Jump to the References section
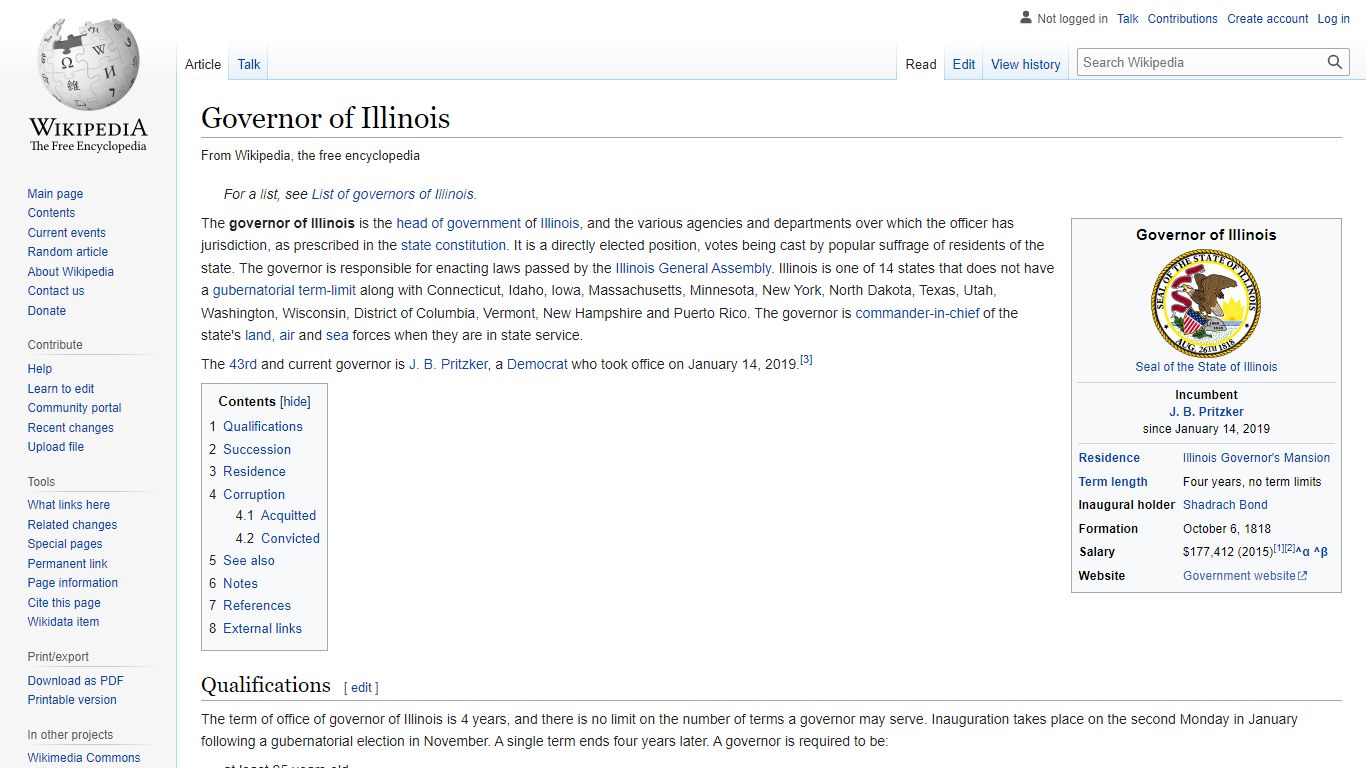This screenshot has height=768, width=1366. [x=250, y=606]
